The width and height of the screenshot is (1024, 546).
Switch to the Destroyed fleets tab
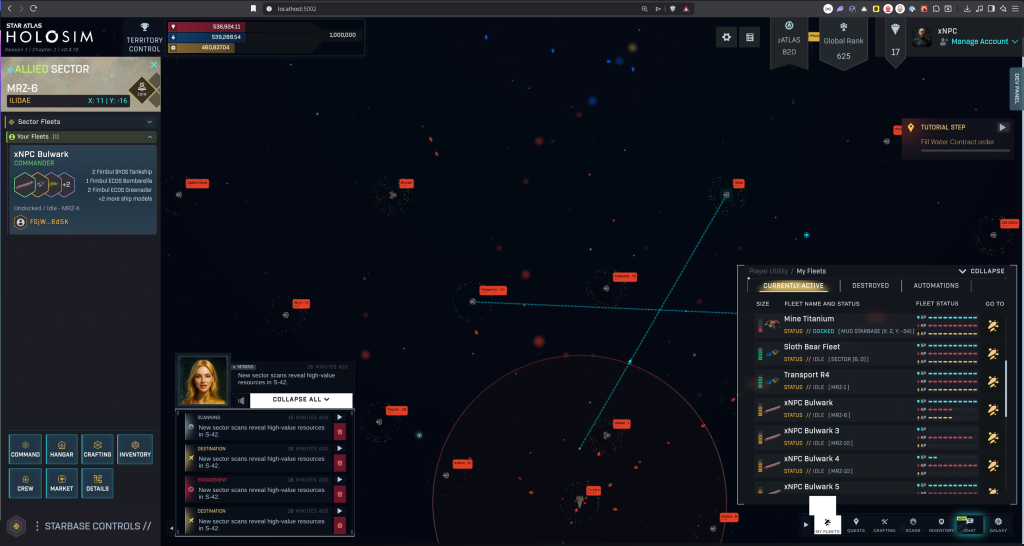pos(870,285)
